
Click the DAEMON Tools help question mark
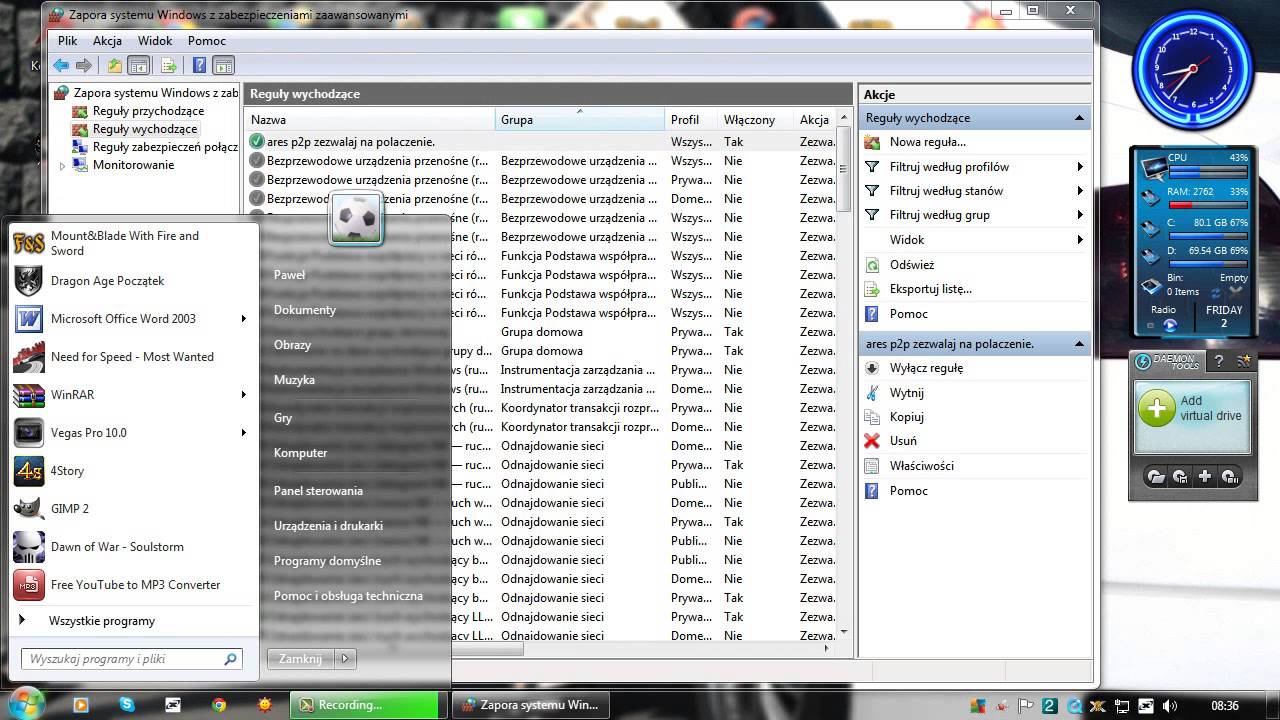(x=1219, y=361)
